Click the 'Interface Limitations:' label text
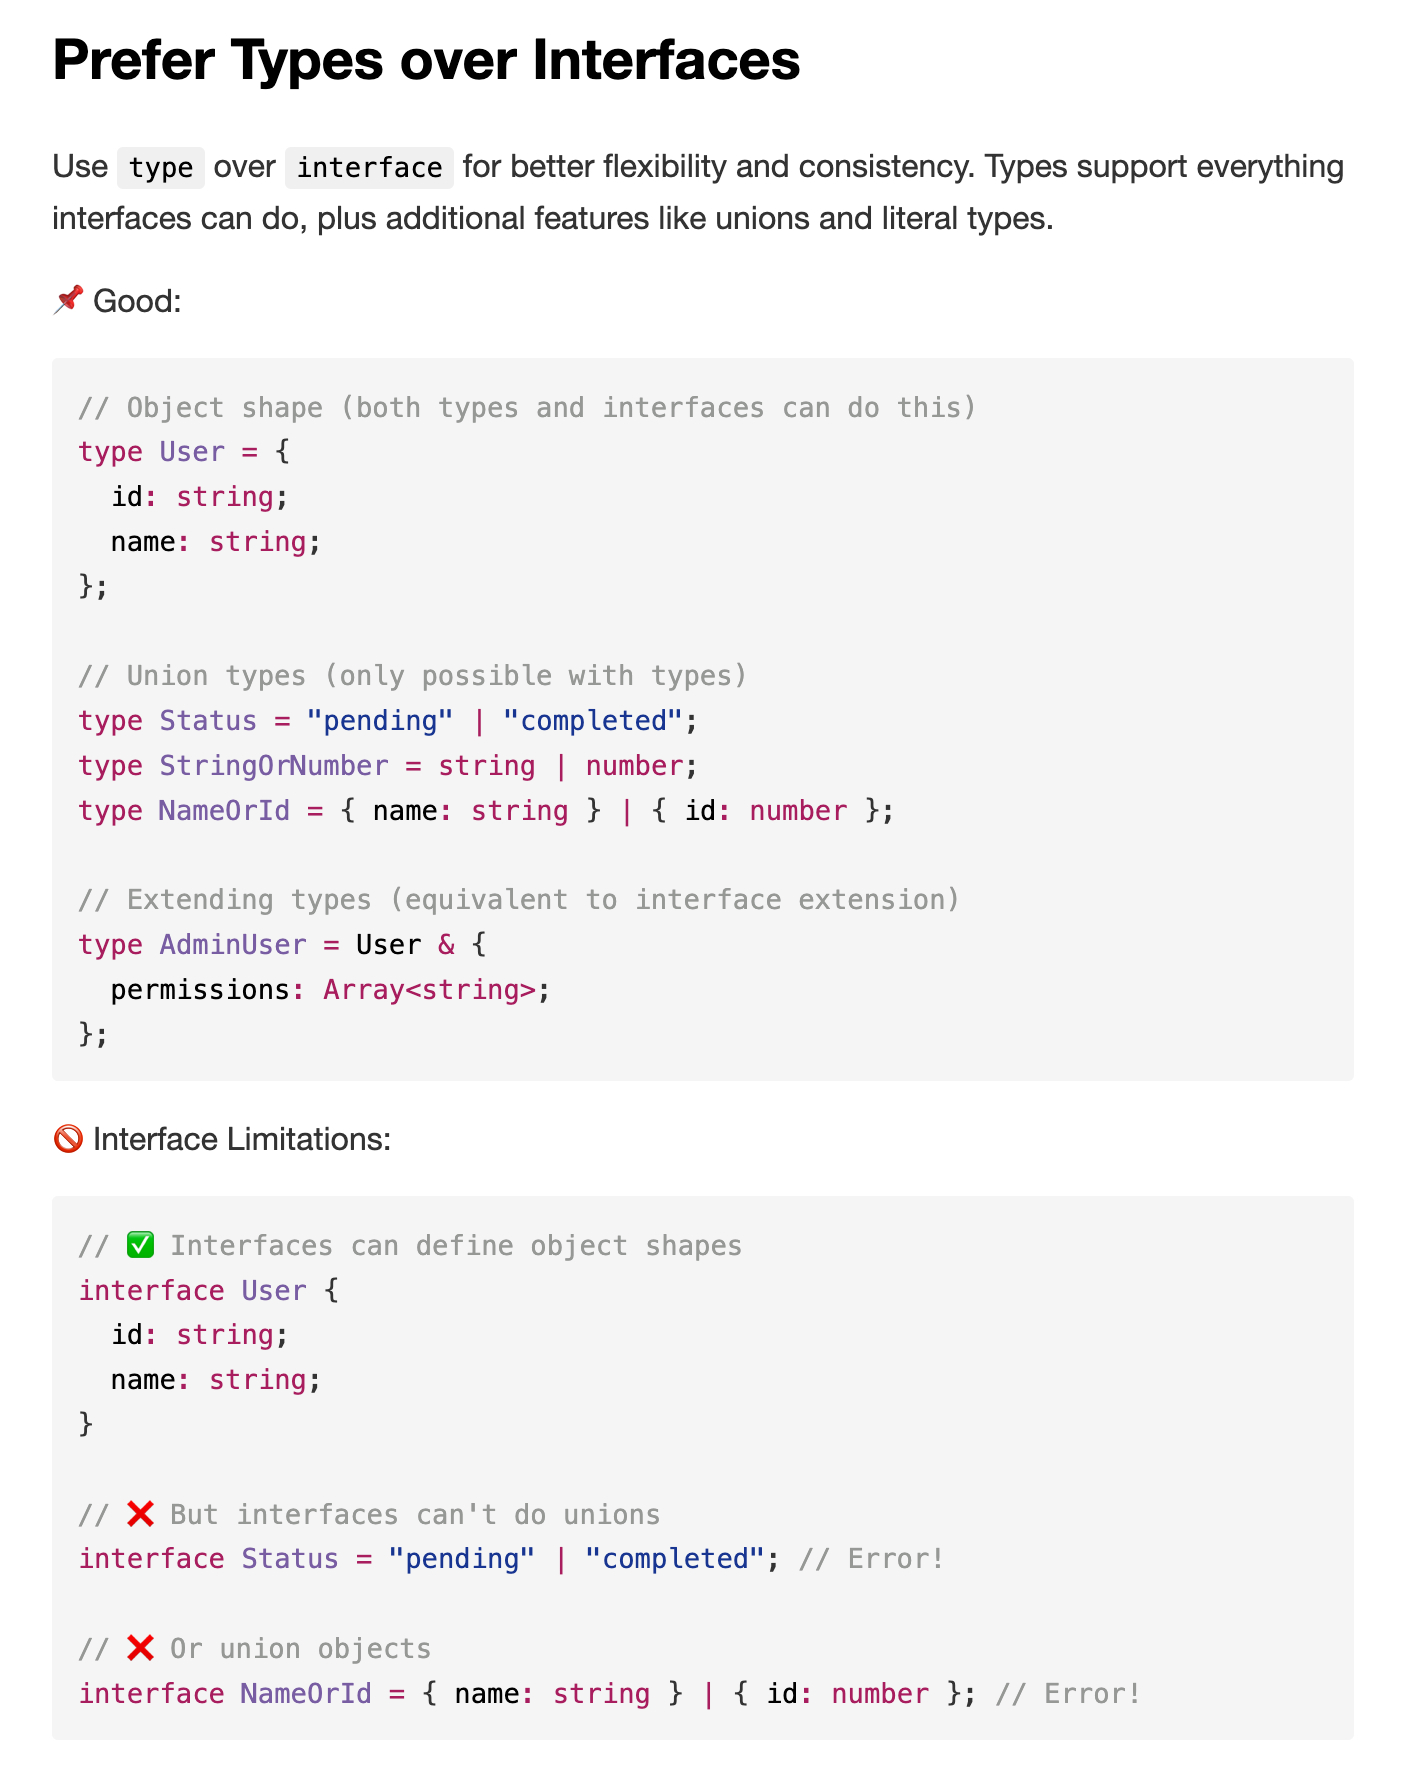1408x1770 pixels. pos(241,1139)
